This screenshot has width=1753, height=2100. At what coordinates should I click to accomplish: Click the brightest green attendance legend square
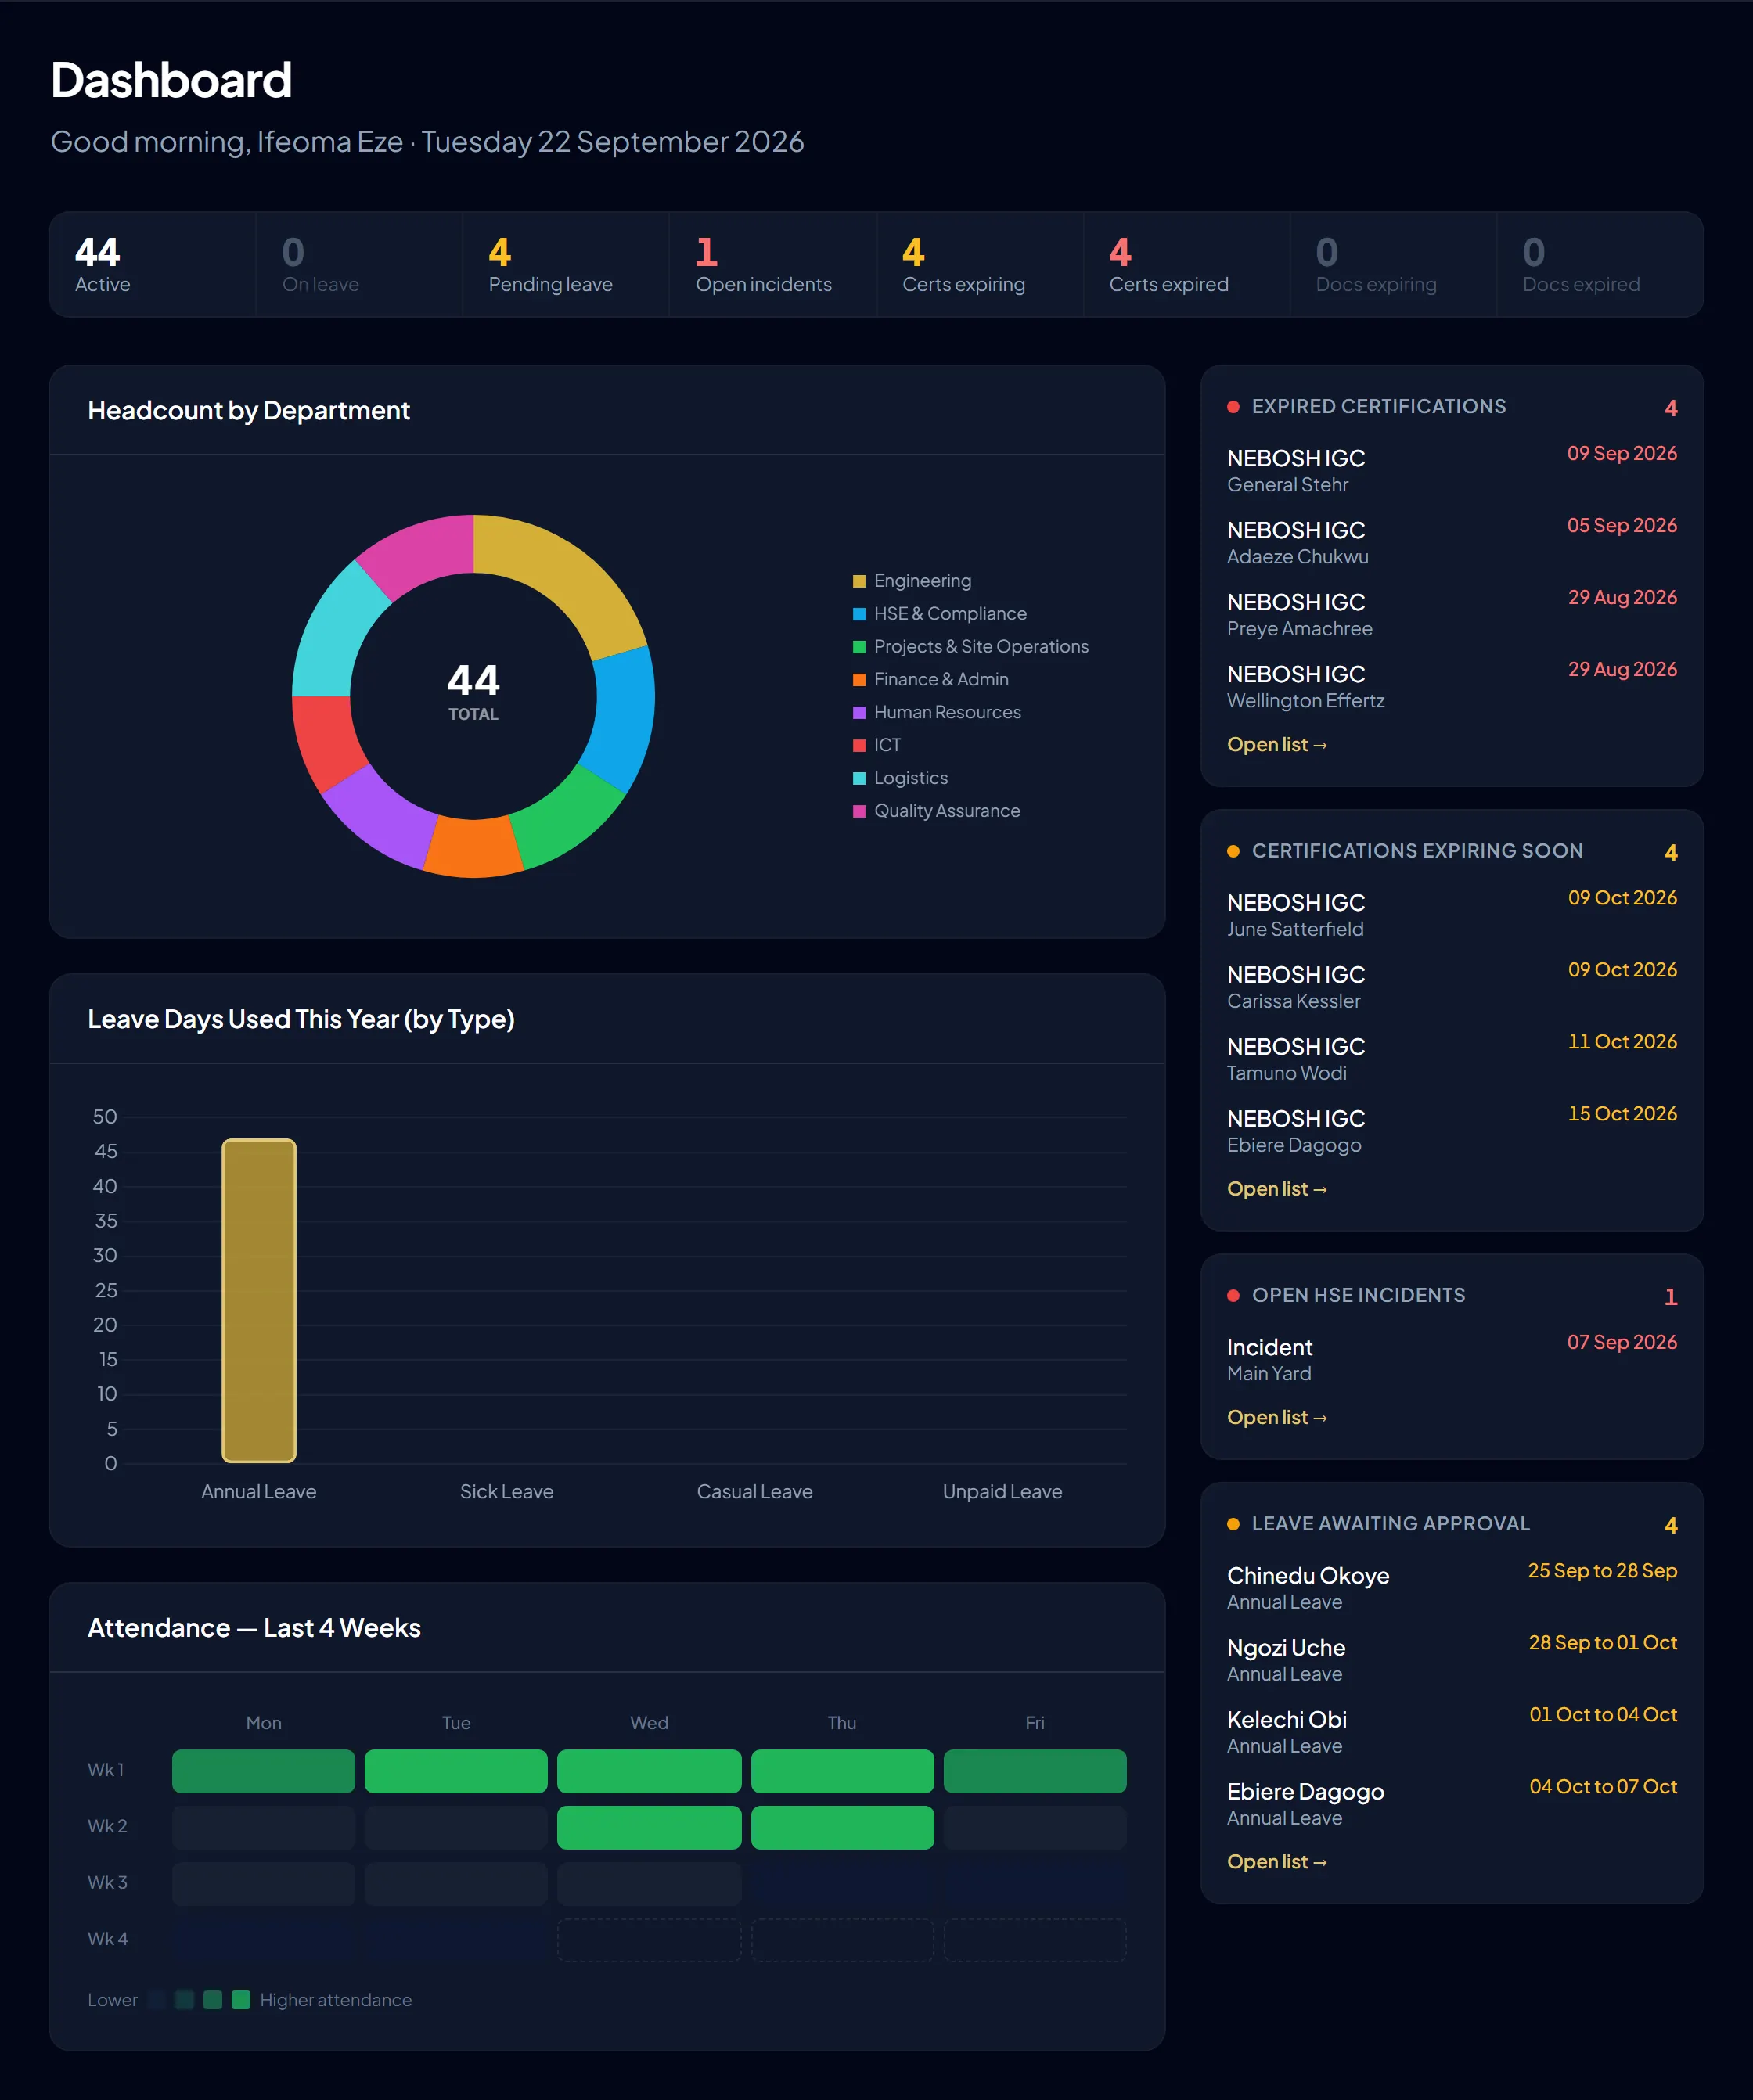pyautogui.click(x=240, y=1999)
